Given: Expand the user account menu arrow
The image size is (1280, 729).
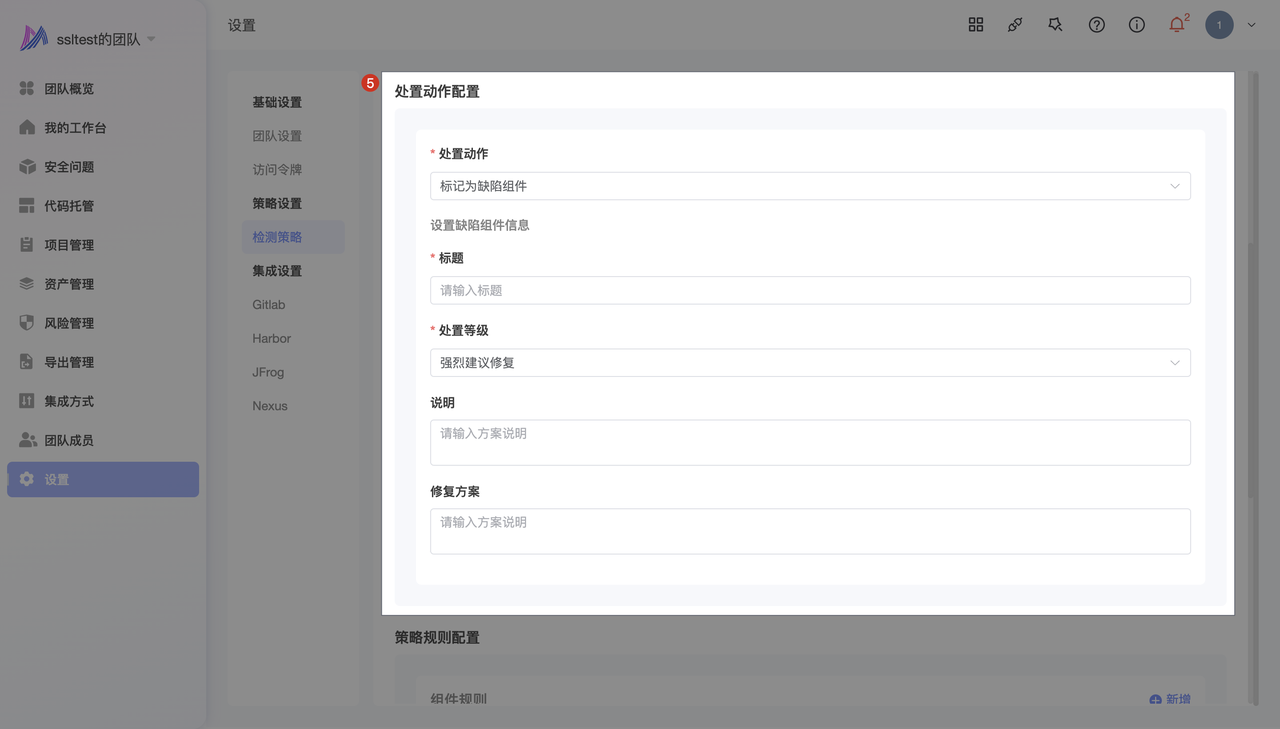Looking at the screenshot, I should [1251, 26].
